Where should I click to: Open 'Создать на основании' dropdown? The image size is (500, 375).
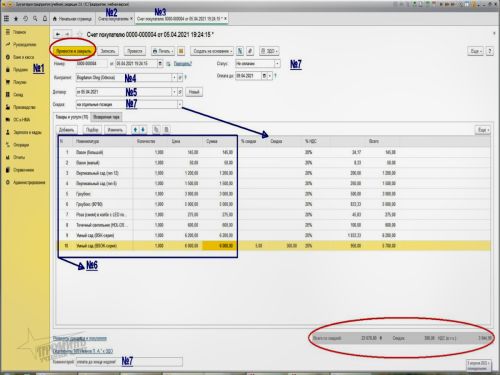tap(212, 51)
